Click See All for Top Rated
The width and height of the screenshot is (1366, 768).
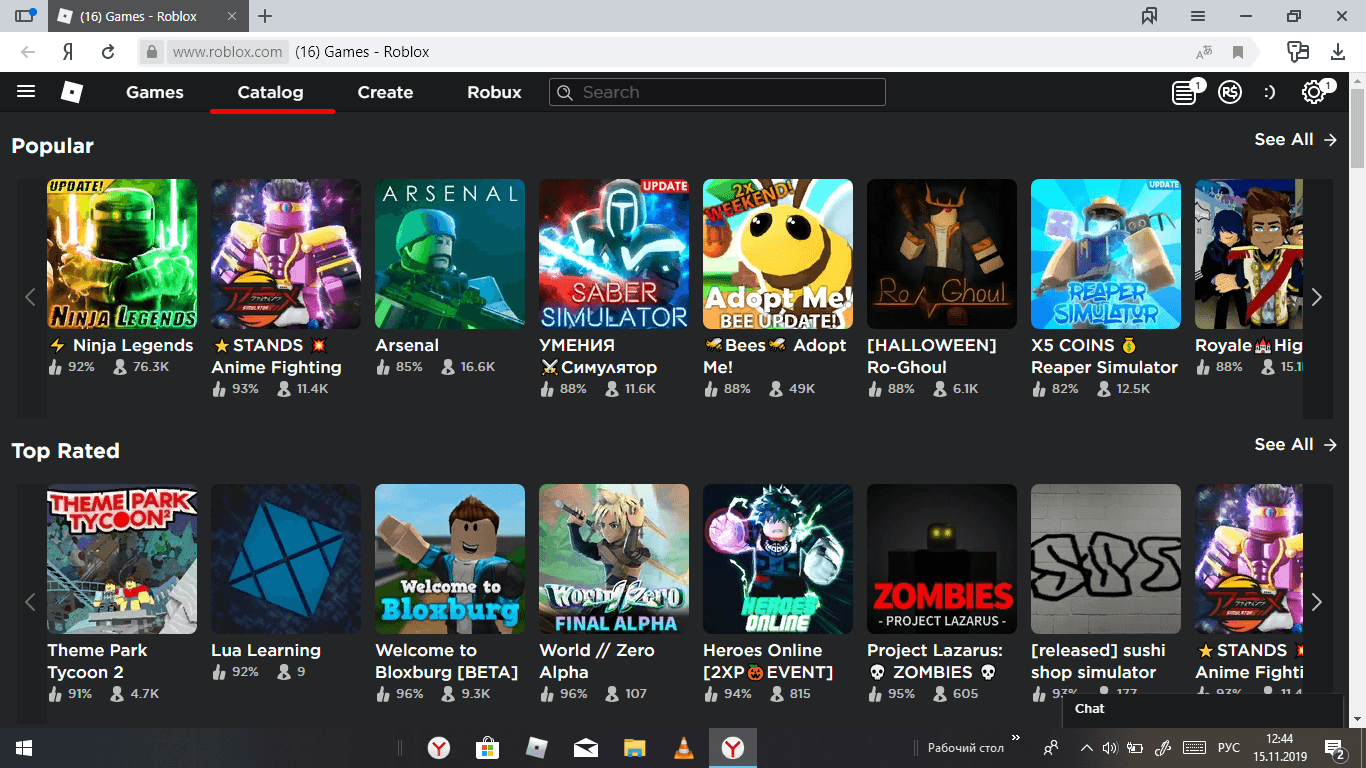pos(1295,445)
